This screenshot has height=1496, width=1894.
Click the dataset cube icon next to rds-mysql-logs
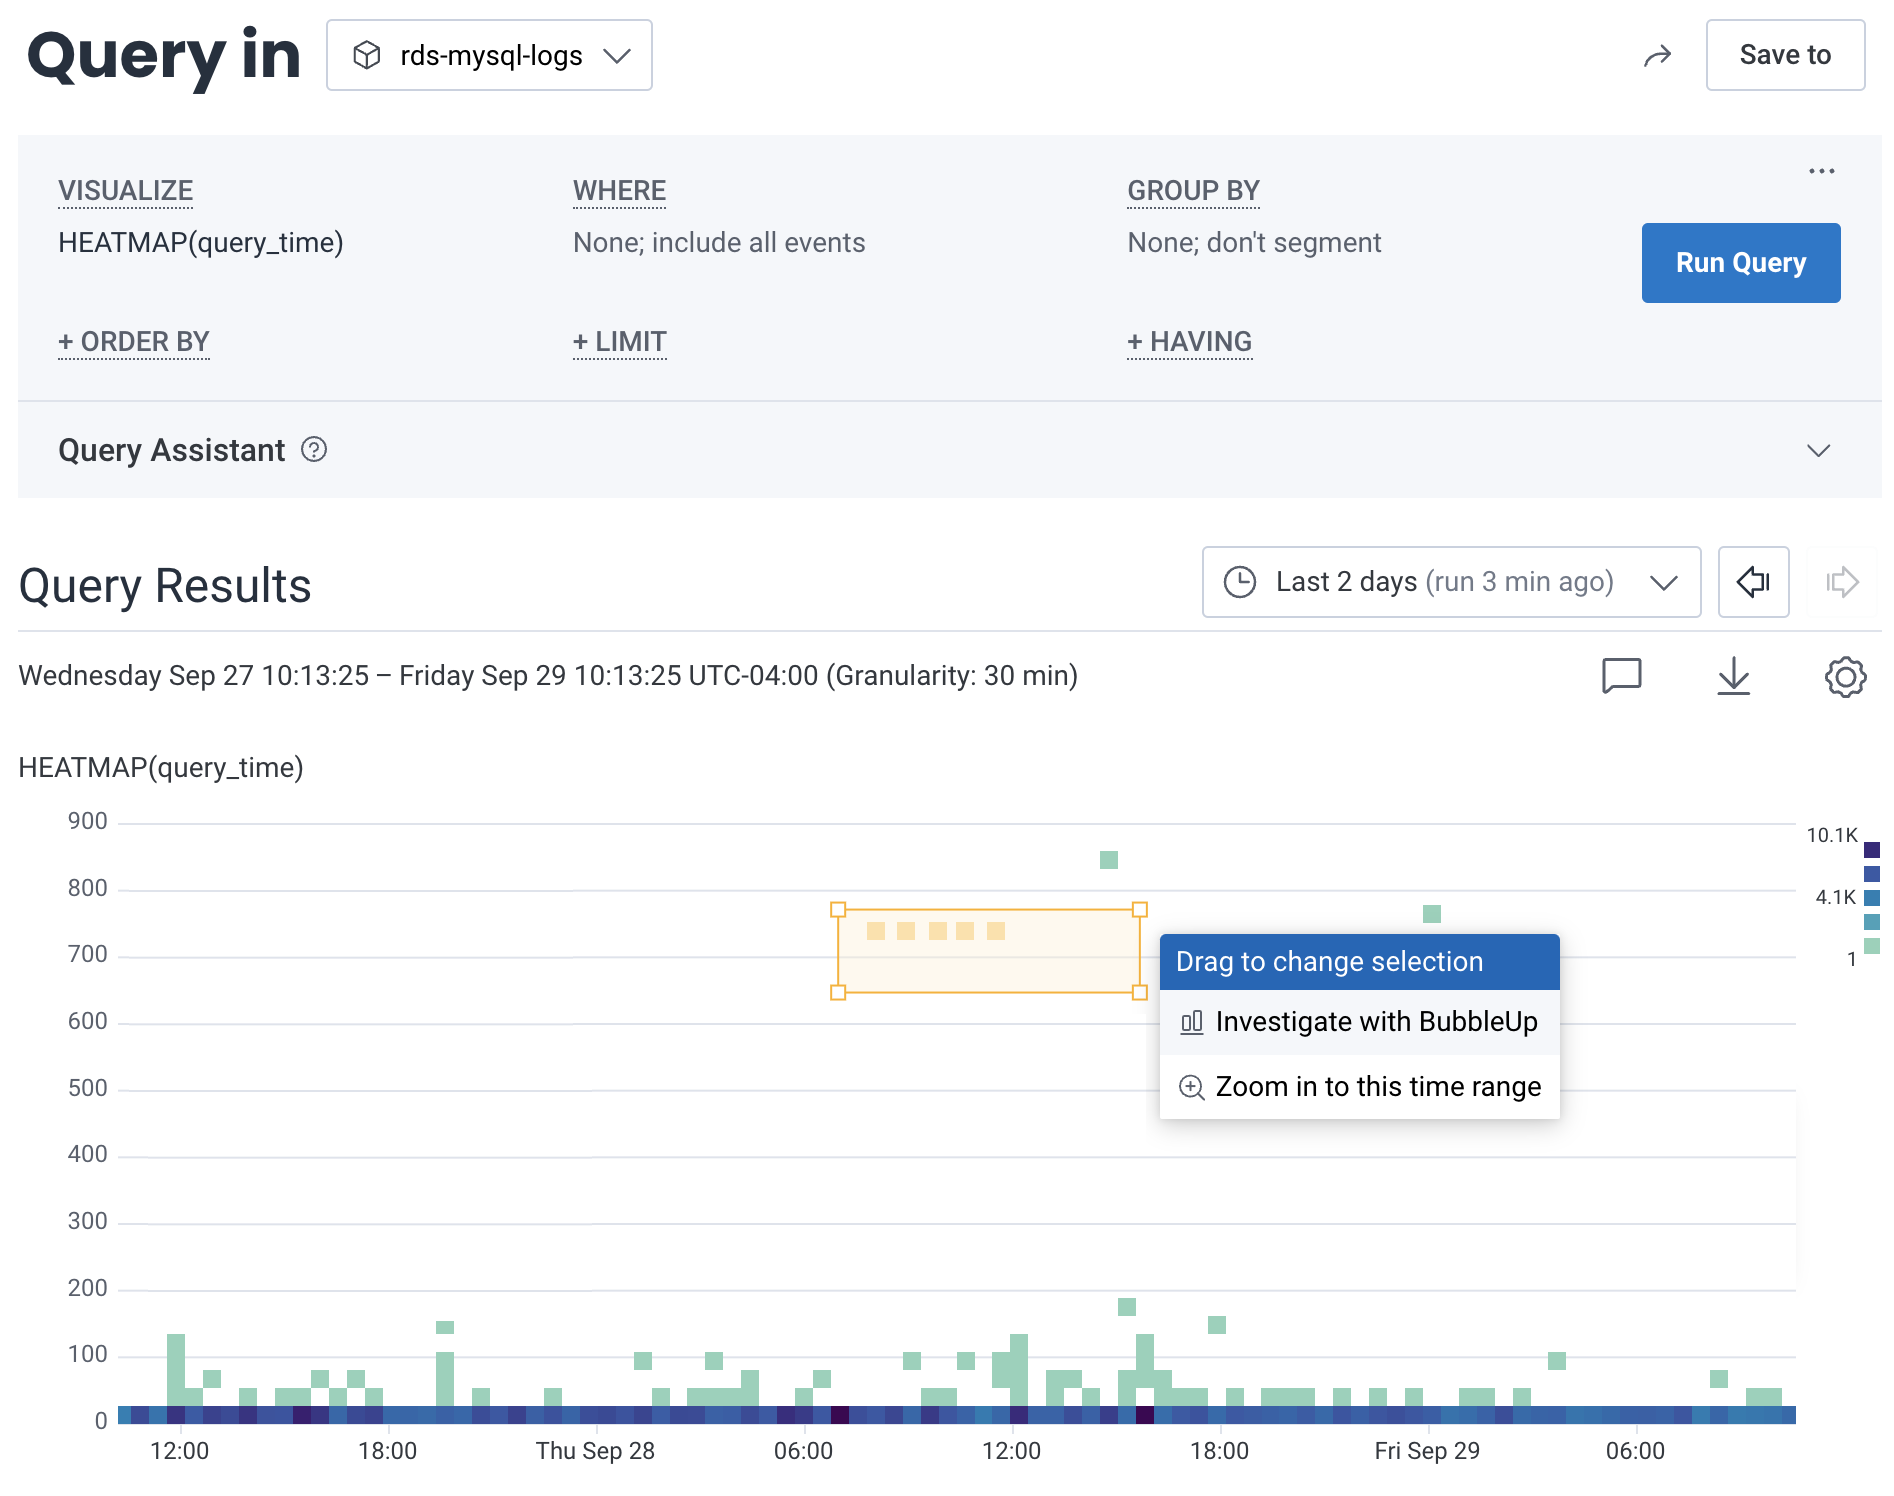pyautogui.click(x=368, y=55)
